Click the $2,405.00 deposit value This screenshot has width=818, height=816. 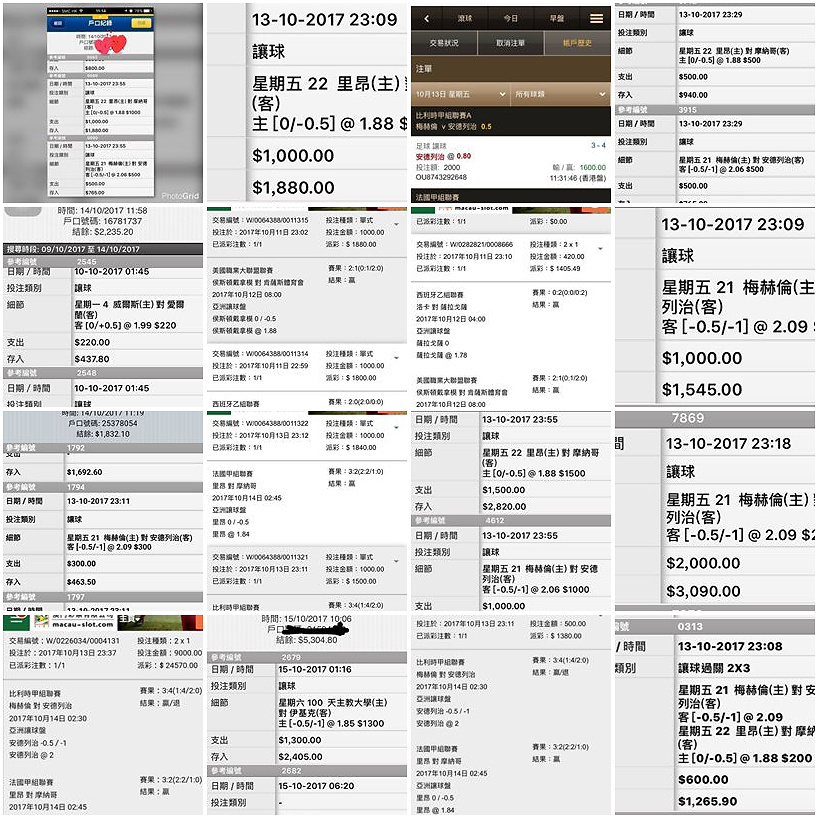300,757
